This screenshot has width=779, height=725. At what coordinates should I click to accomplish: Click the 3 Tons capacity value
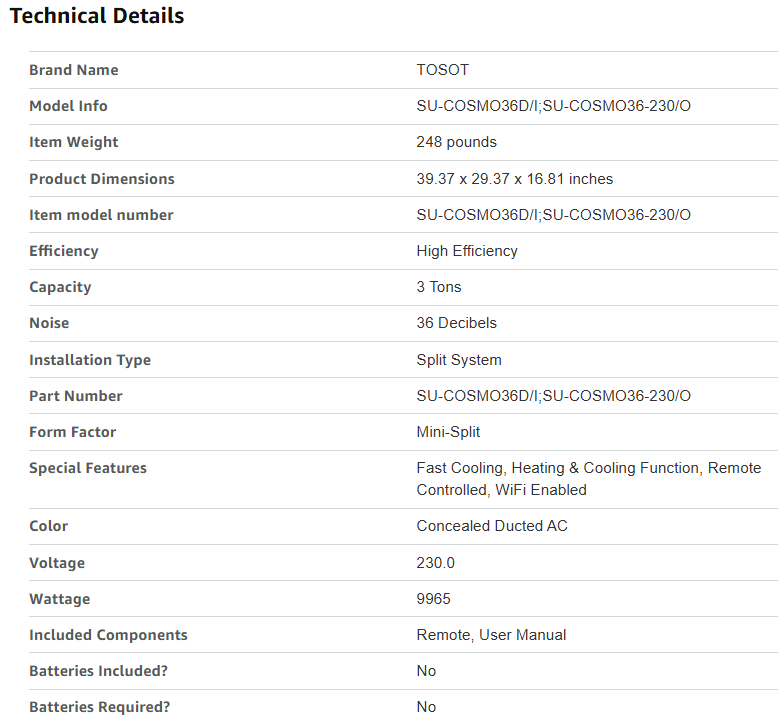click(439, 287)
